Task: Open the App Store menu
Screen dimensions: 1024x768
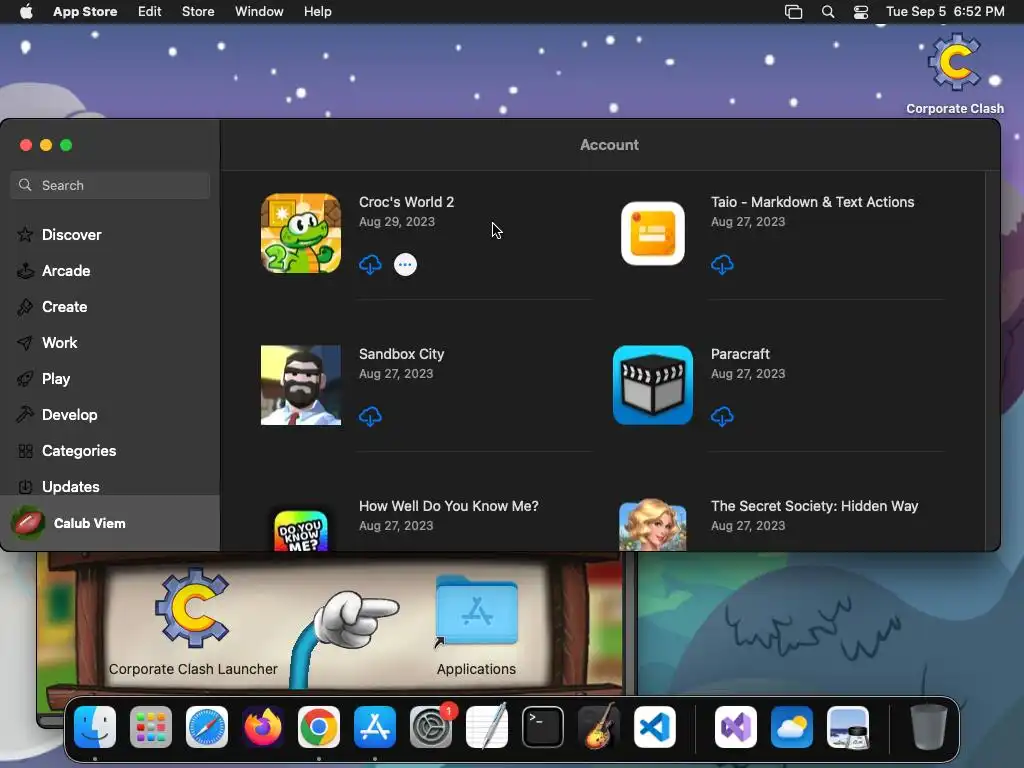Action: 85,12
